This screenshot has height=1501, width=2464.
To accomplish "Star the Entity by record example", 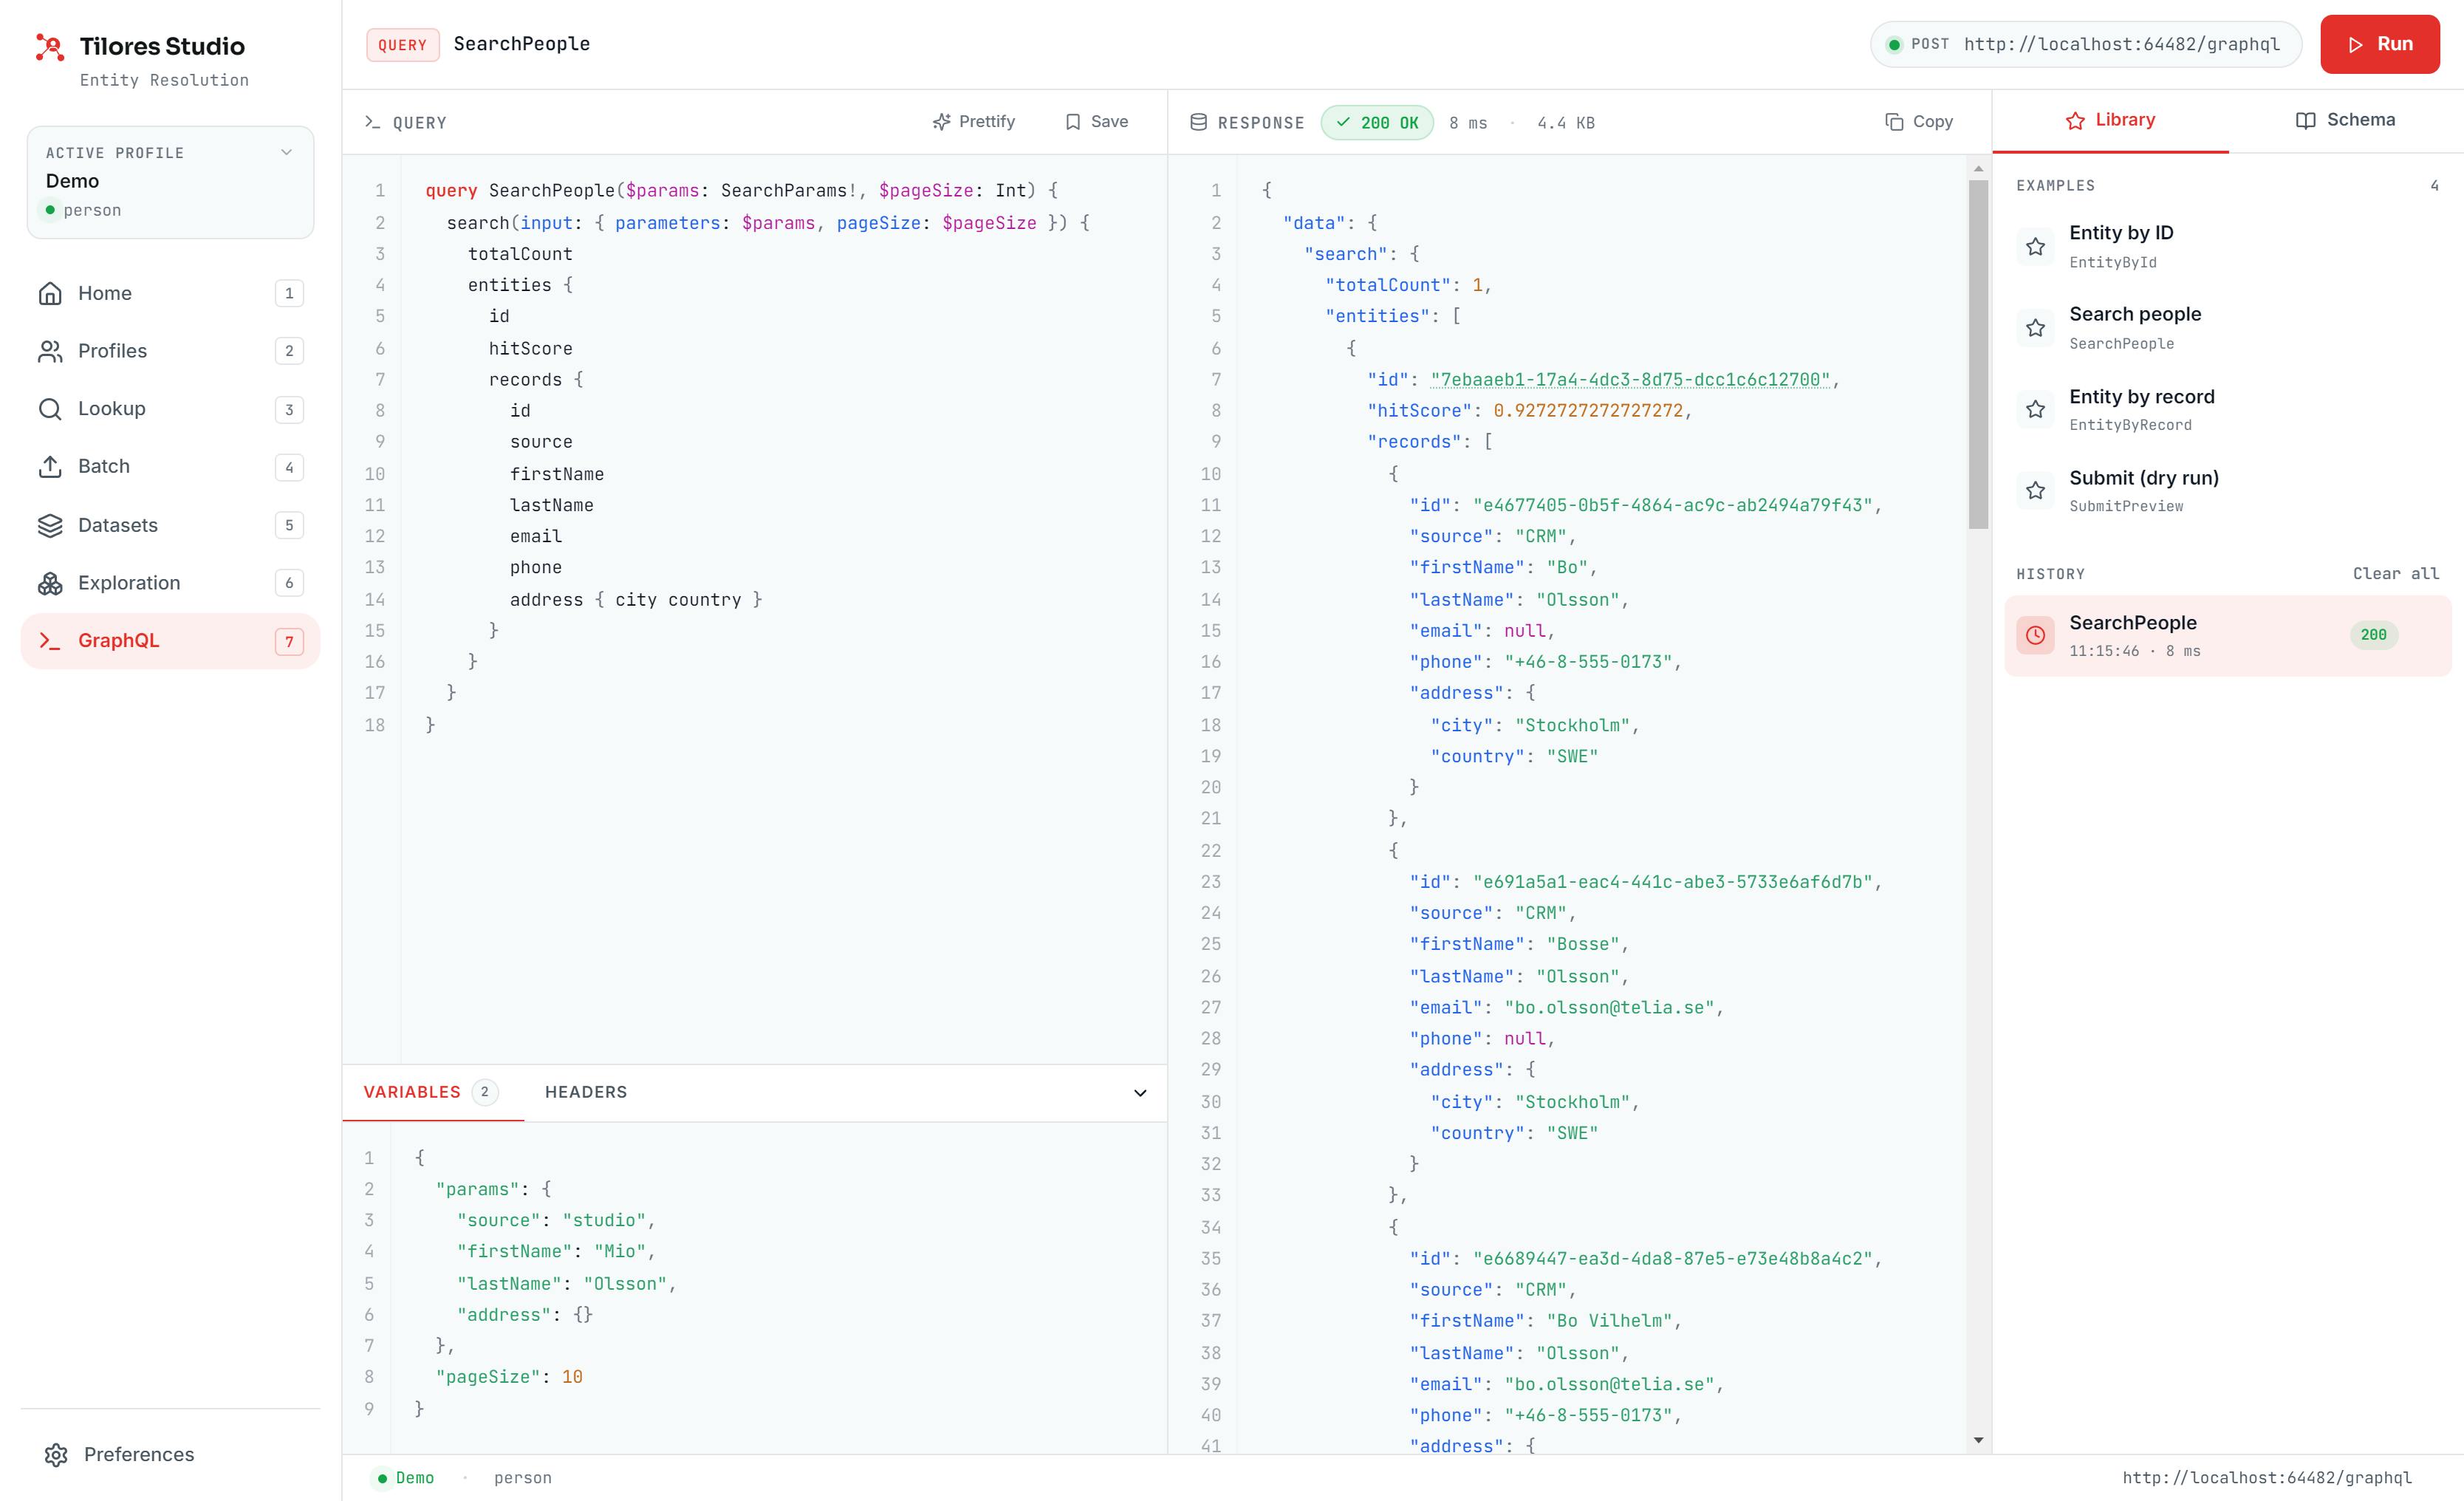I will tap(2035, 409).
